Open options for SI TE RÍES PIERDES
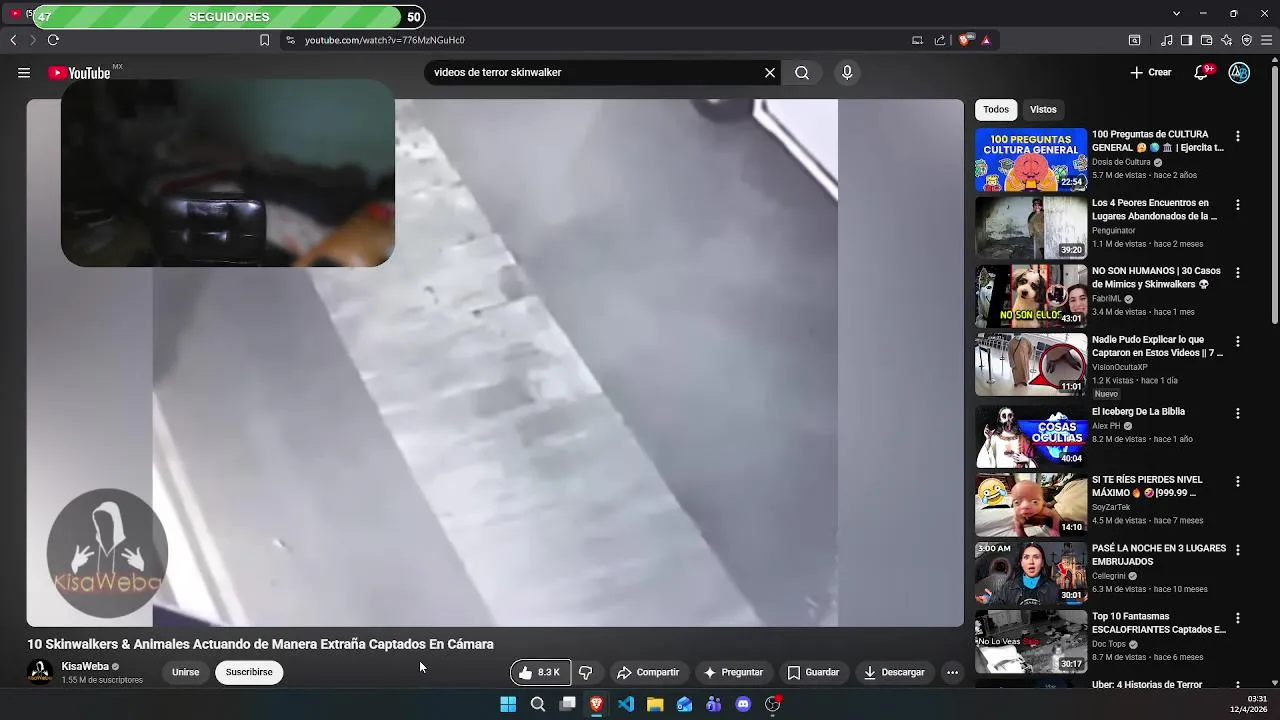The image size is (1280, 720). pos(1238,481)
